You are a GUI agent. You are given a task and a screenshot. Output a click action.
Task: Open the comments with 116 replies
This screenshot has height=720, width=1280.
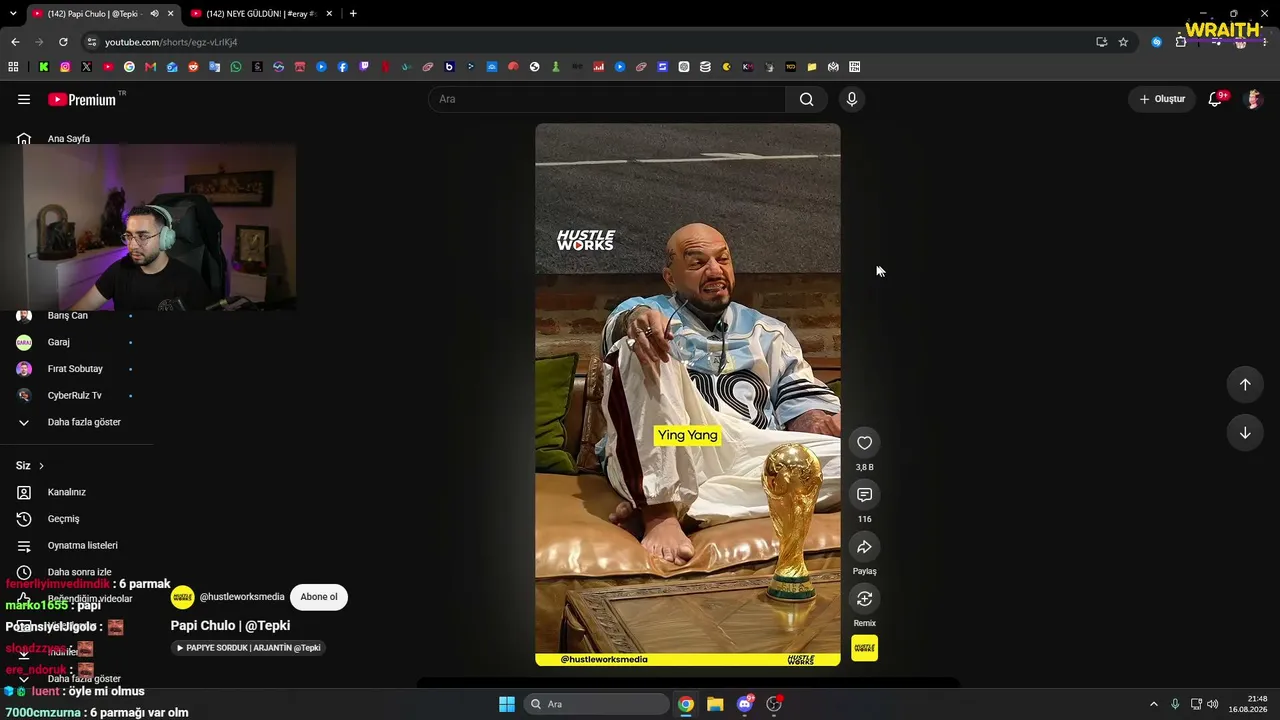pos(865,495)
